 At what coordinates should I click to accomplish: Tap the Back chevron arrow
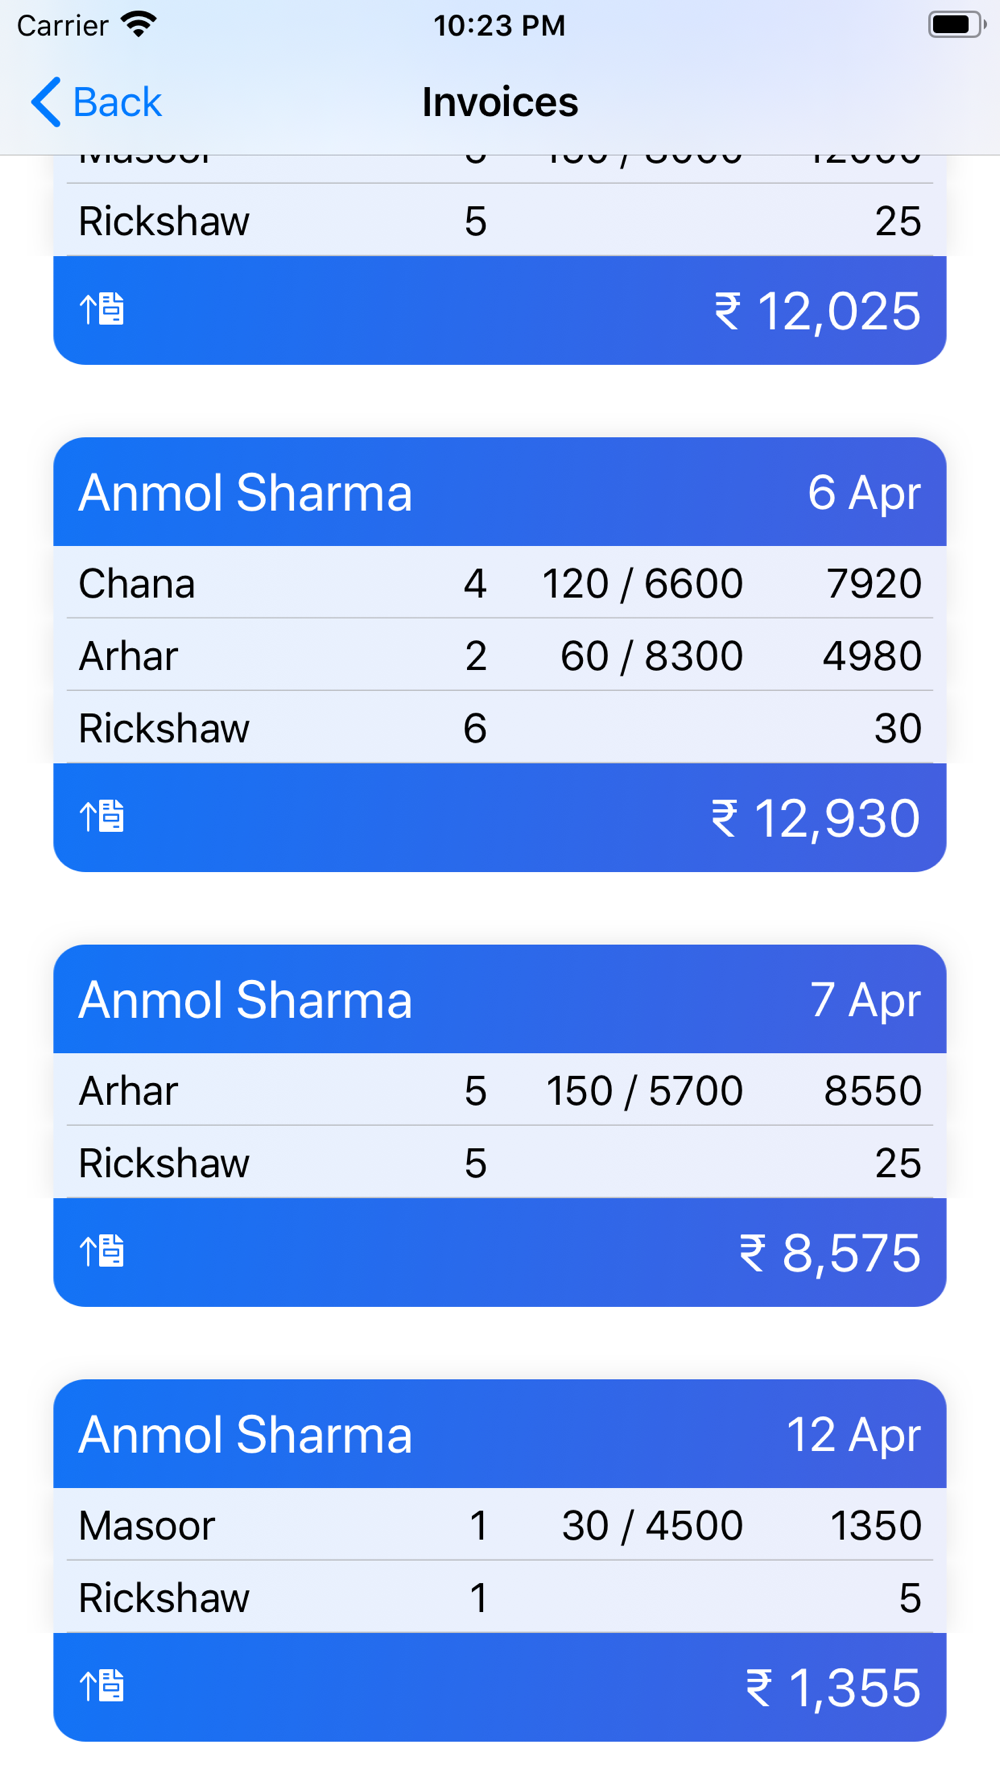[46, 102]
